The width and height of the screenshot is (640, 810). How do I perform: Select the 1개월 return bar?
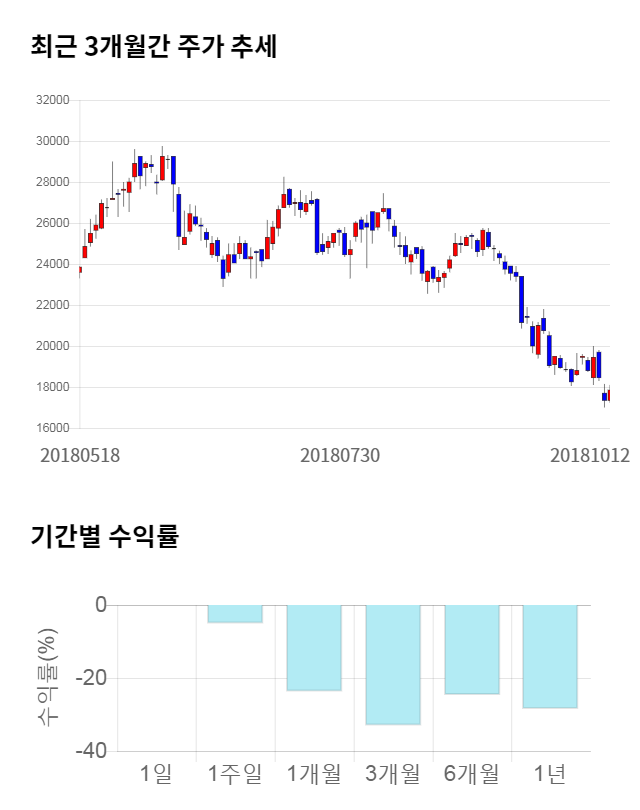pos(314,648)
